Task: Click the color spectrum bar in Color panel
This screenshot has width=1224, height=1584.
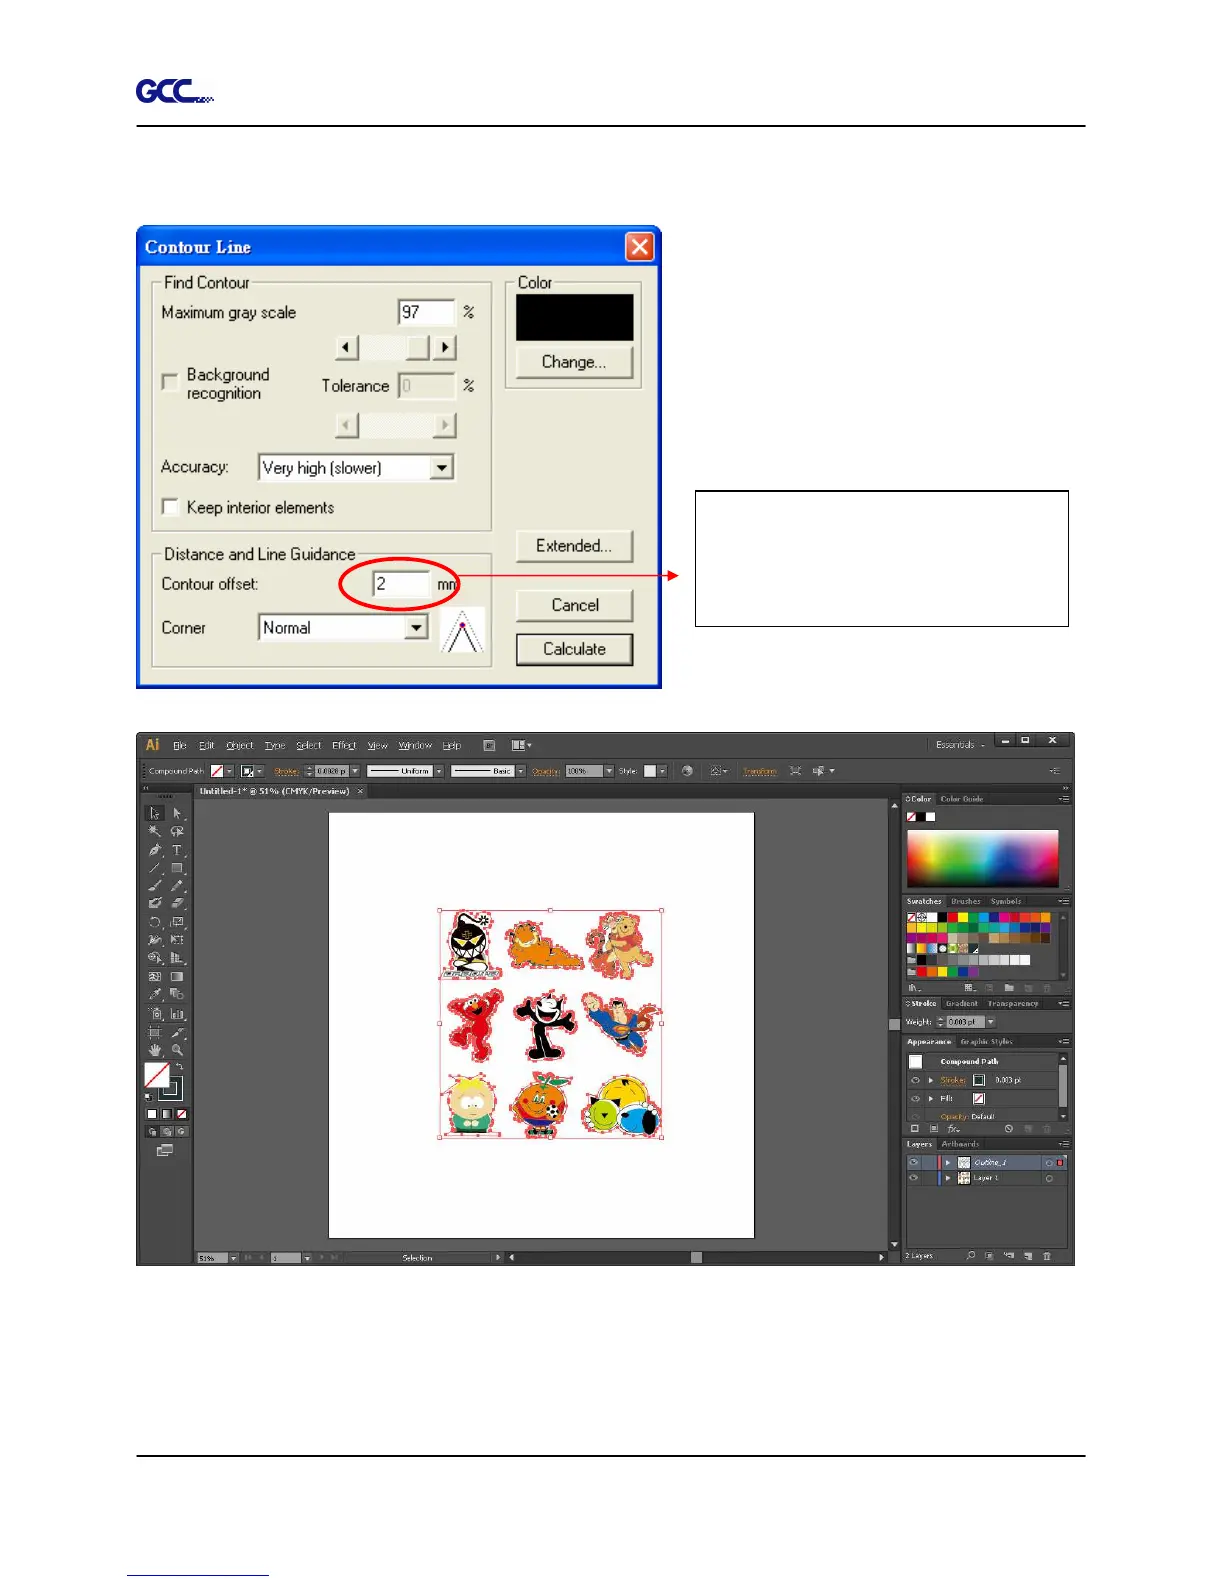Action: pos(982,858)
